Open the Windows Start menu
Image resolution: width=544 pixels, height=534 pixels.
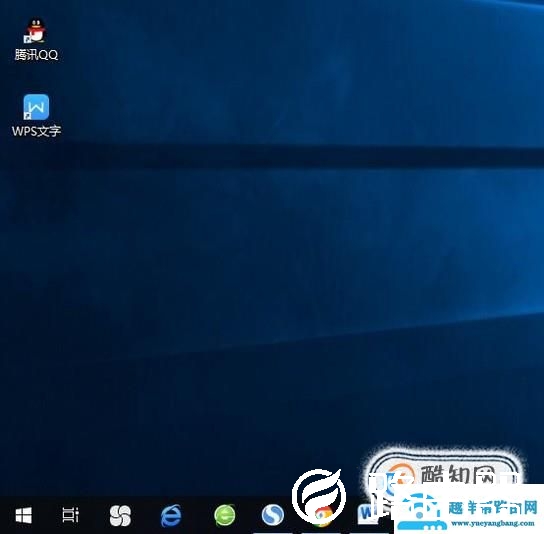tap(24, 515)
